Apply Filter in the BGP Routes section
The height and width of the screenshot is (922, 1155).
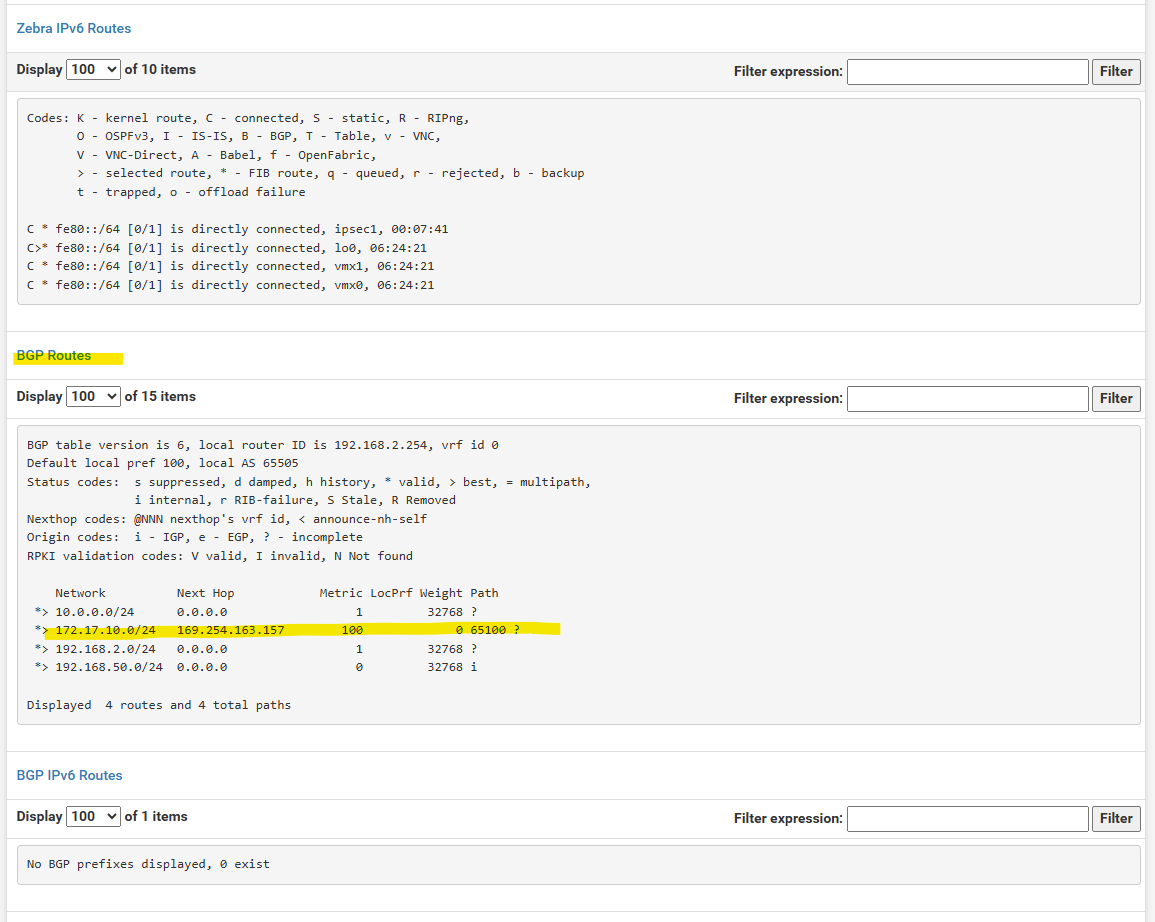1116,399
